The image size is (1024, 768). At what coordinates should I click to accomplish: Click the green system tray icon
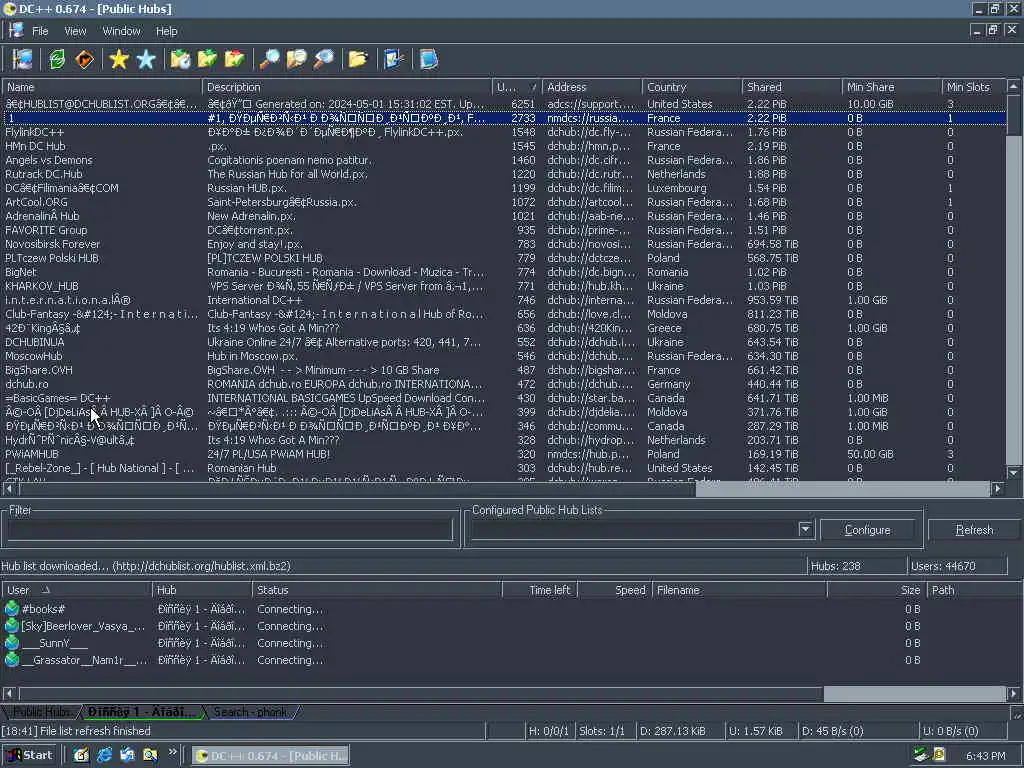[921, 755]
